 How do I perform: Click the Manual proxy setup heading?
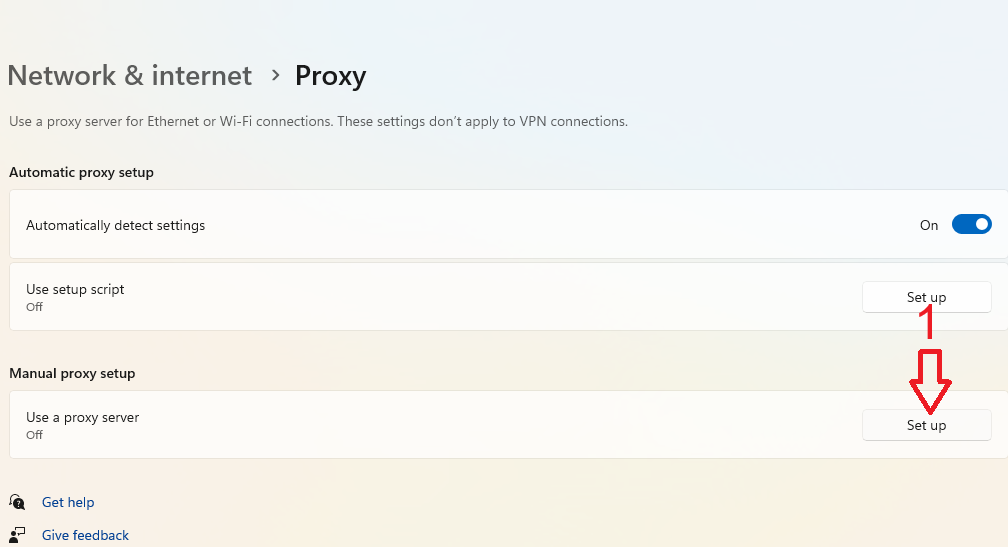click(72, 373)
